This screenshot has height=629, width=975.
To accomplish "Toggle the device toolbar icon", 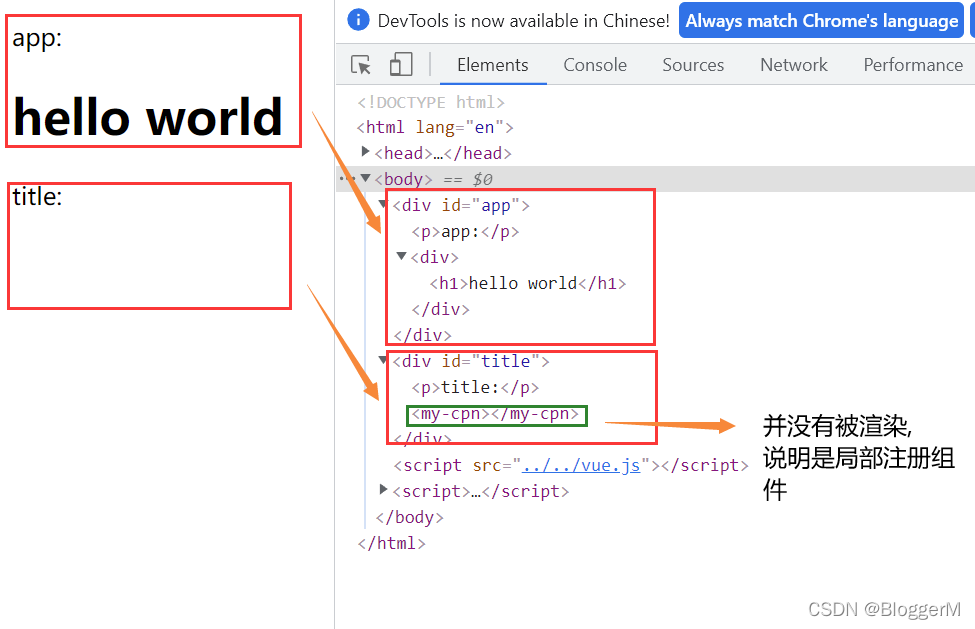I will 401,65.
